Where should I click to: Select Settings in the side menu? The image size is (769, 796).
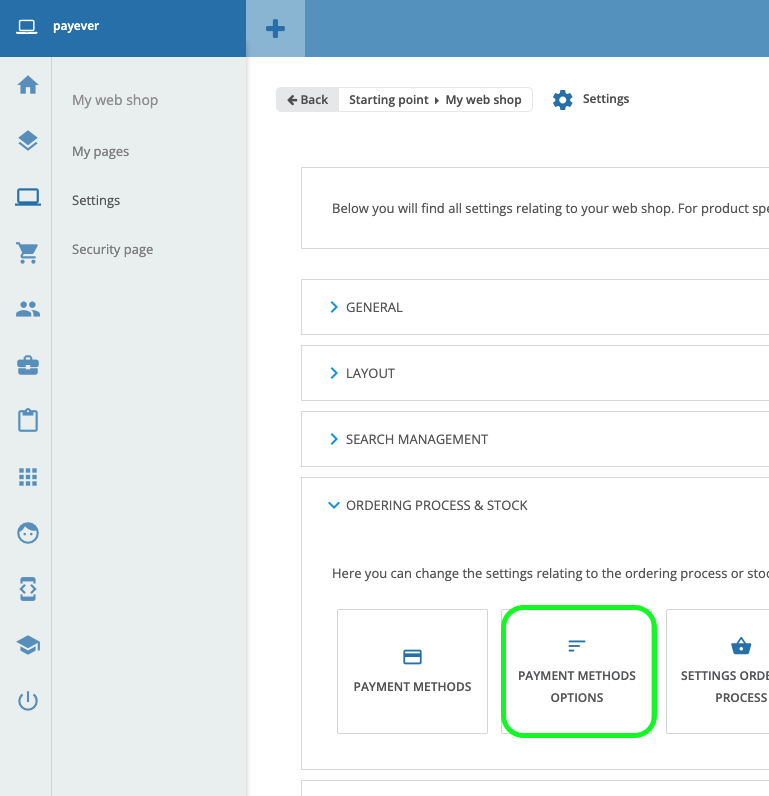click(x=96, y=201)
